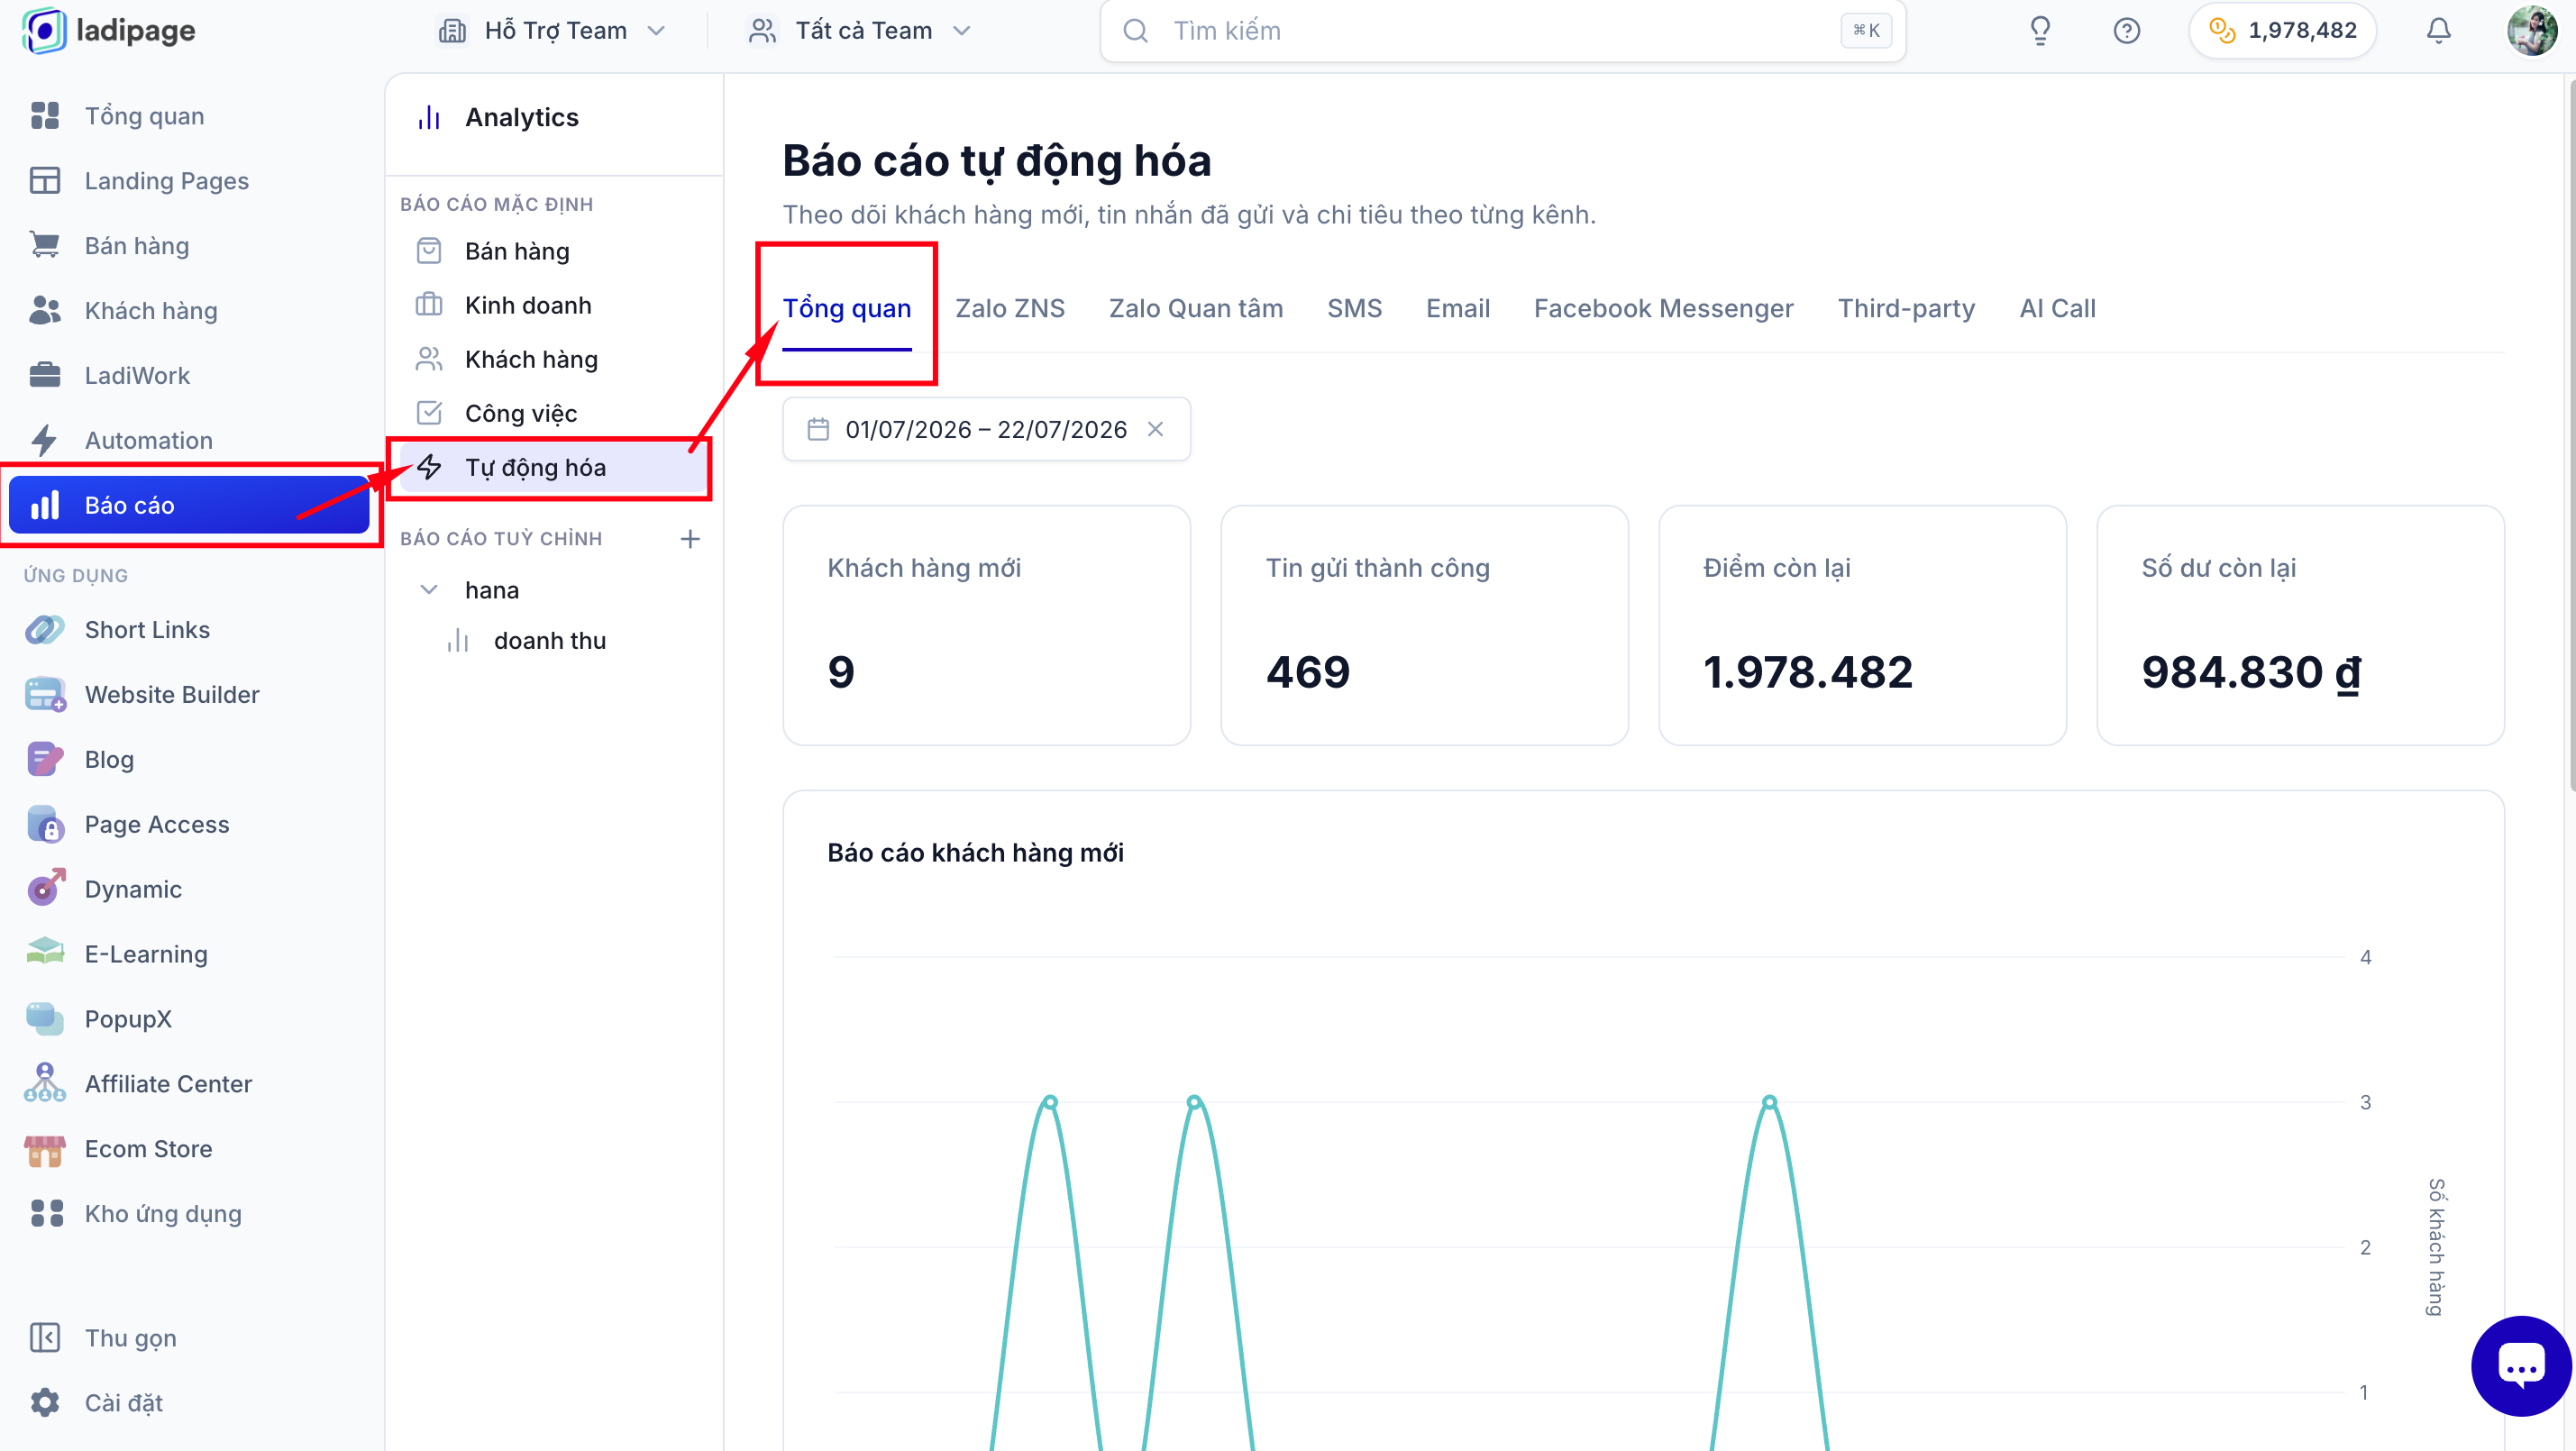Switch to Third-party tab
Viewport: 2576px width, 1451px height.
point(1906,309)
